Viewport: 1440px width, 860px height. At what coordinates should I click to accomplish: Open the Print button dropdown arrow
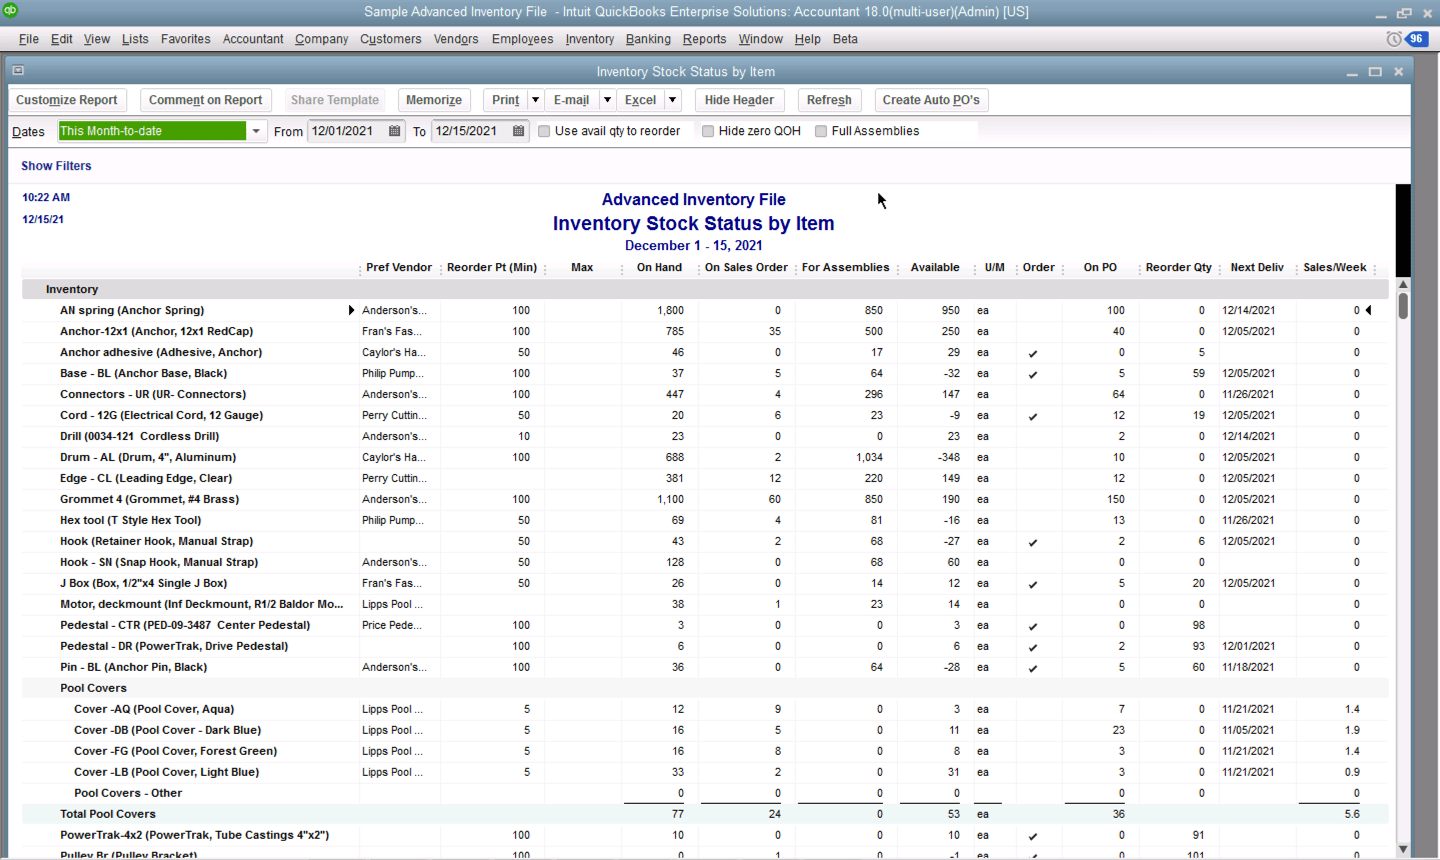pos(535,100)
